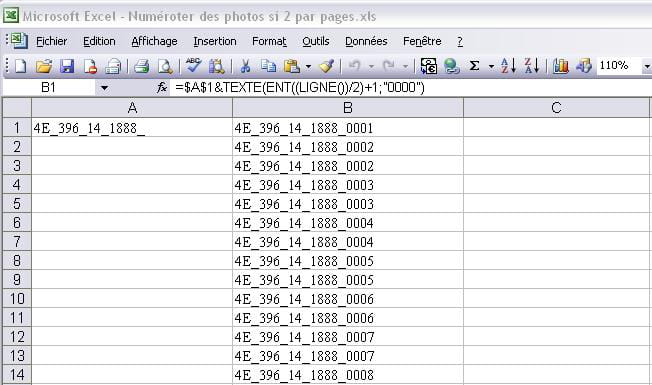The width and height of the screenshot is (652, 385).
Task: Expand the Name Box dropdown arrow
Action: pos(104,88)
